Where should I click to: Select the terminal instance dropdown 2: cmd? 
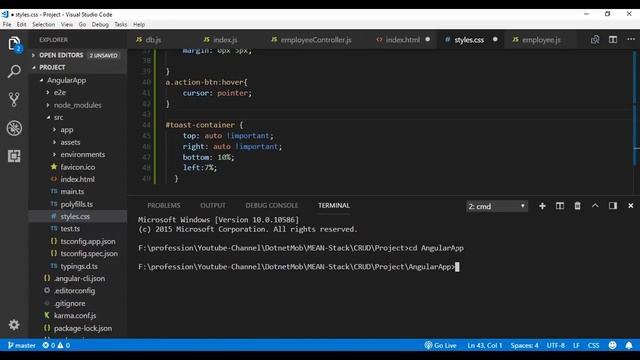(497, 206)
